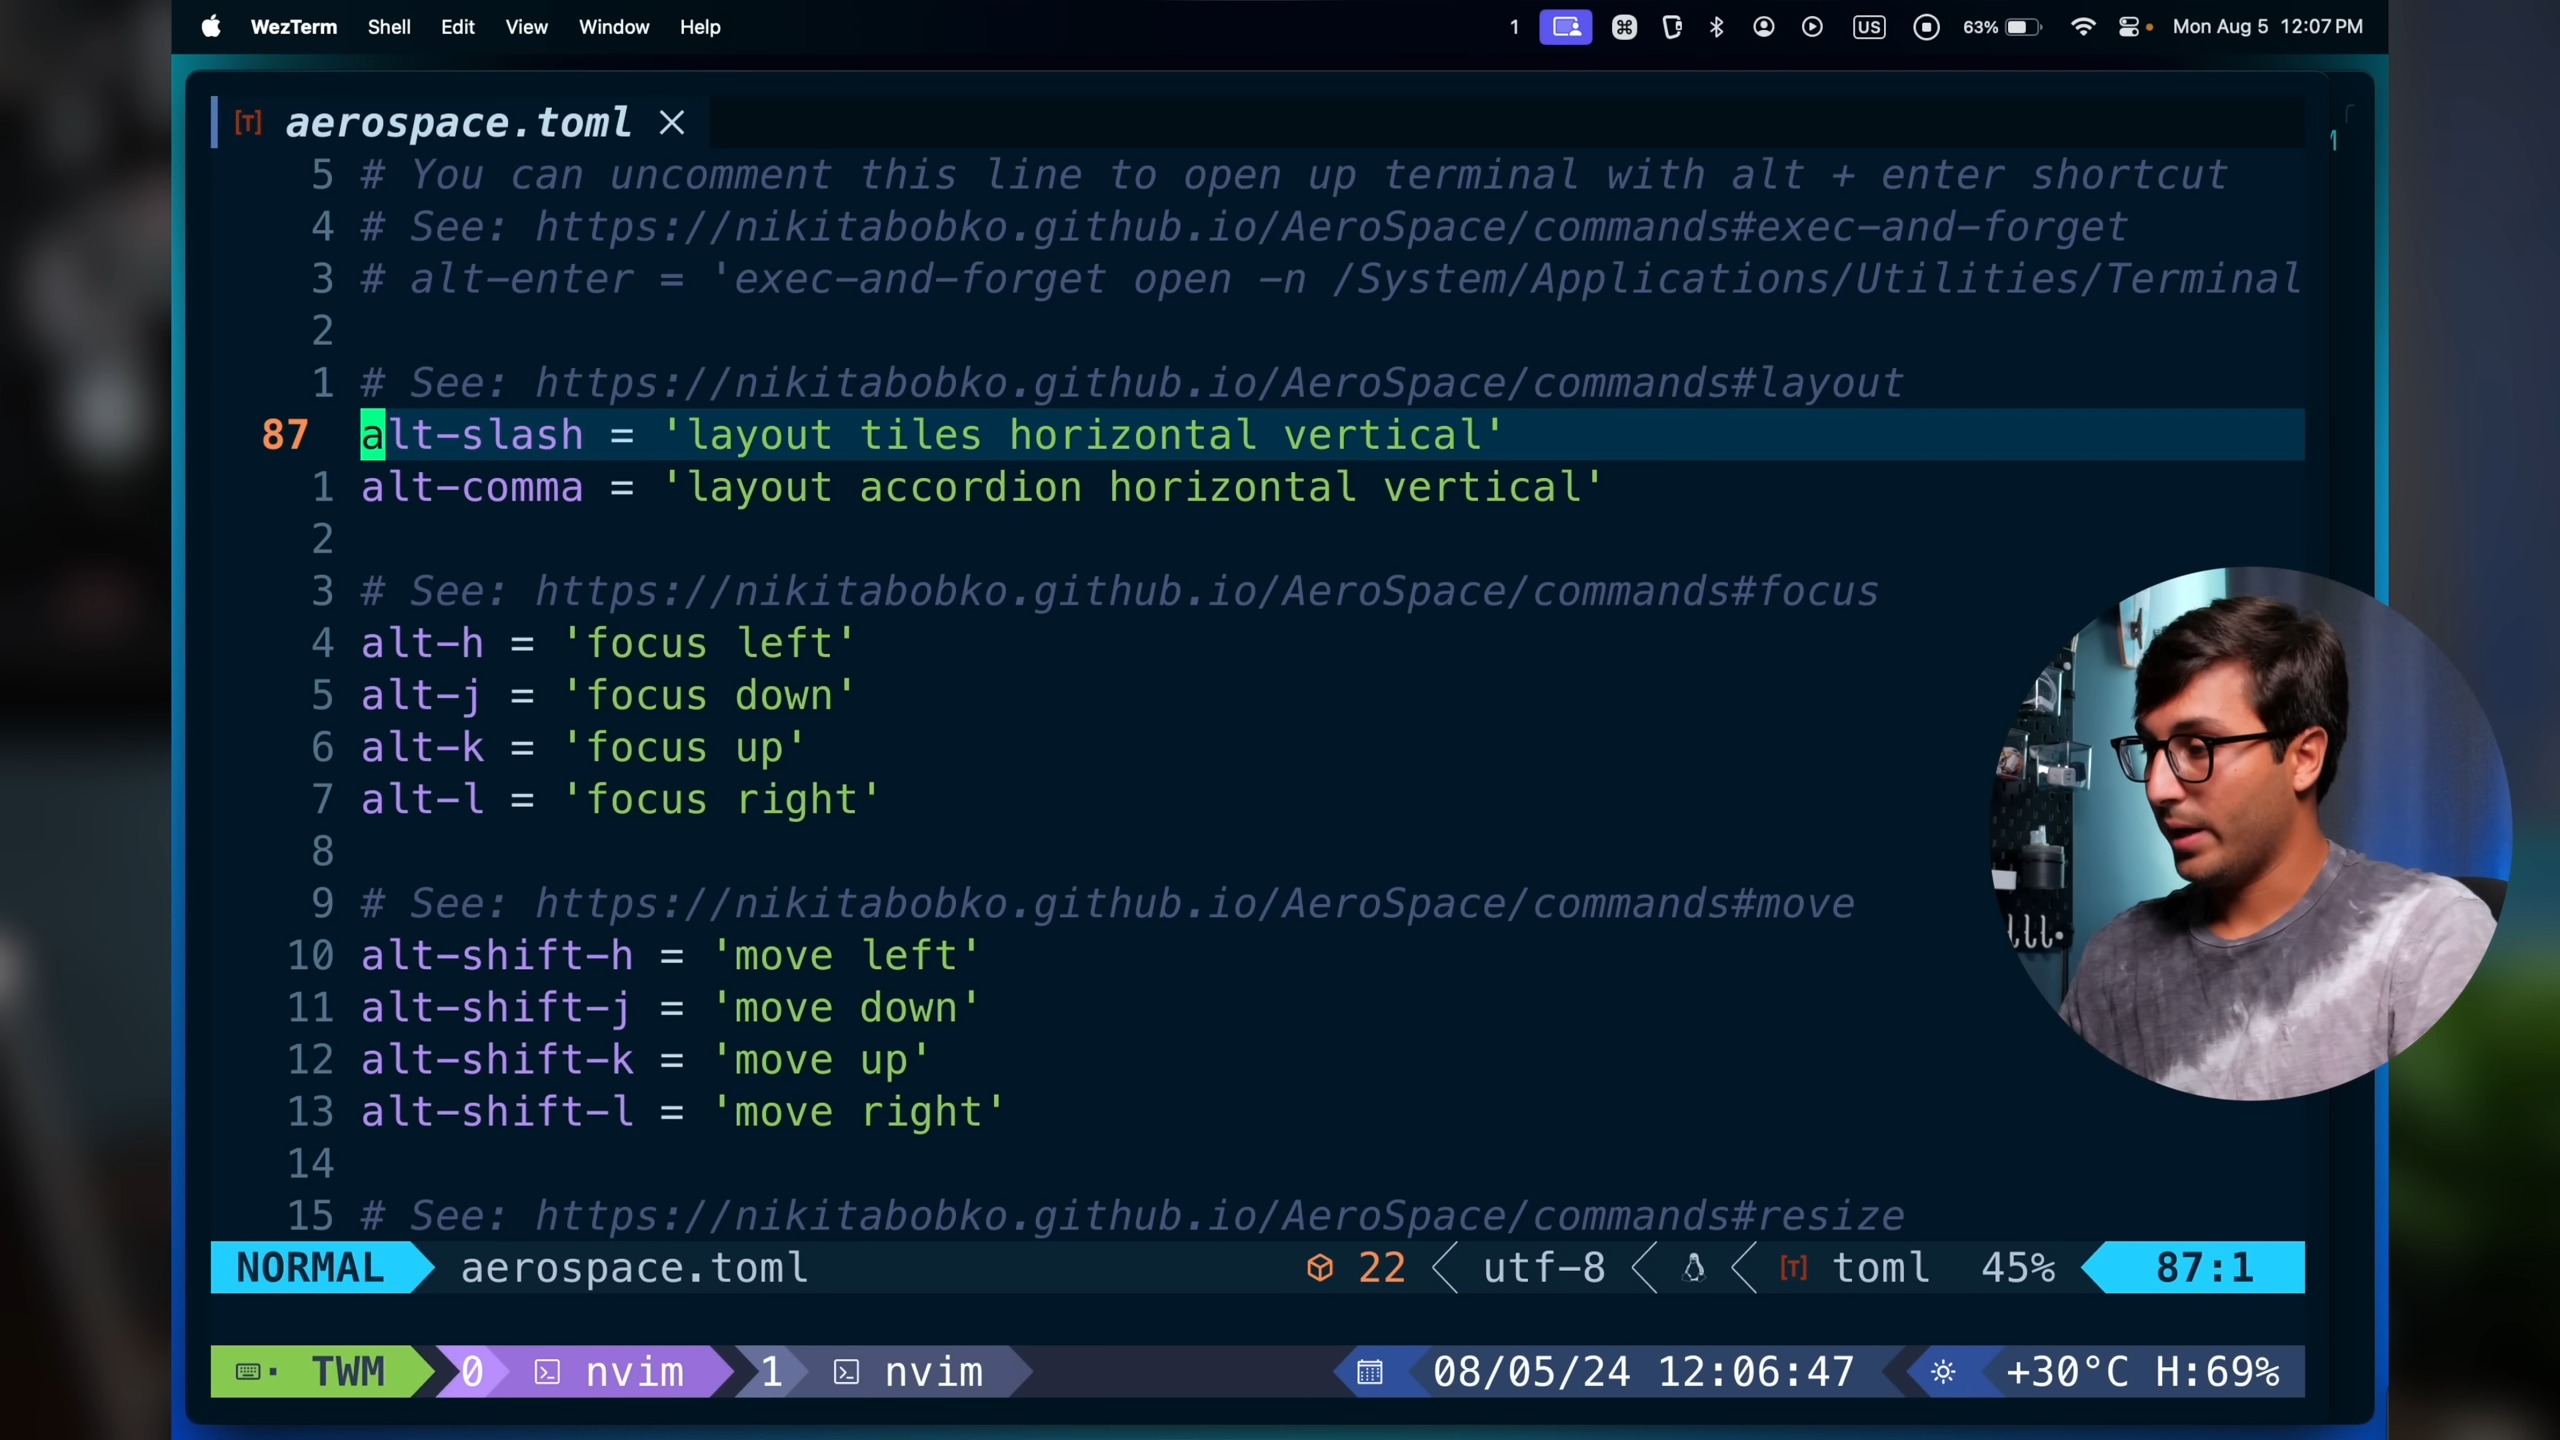The image size is (2560, 1440).
Task: Click the Linux penguin fileformat icon
Action: point(1693,1268)
